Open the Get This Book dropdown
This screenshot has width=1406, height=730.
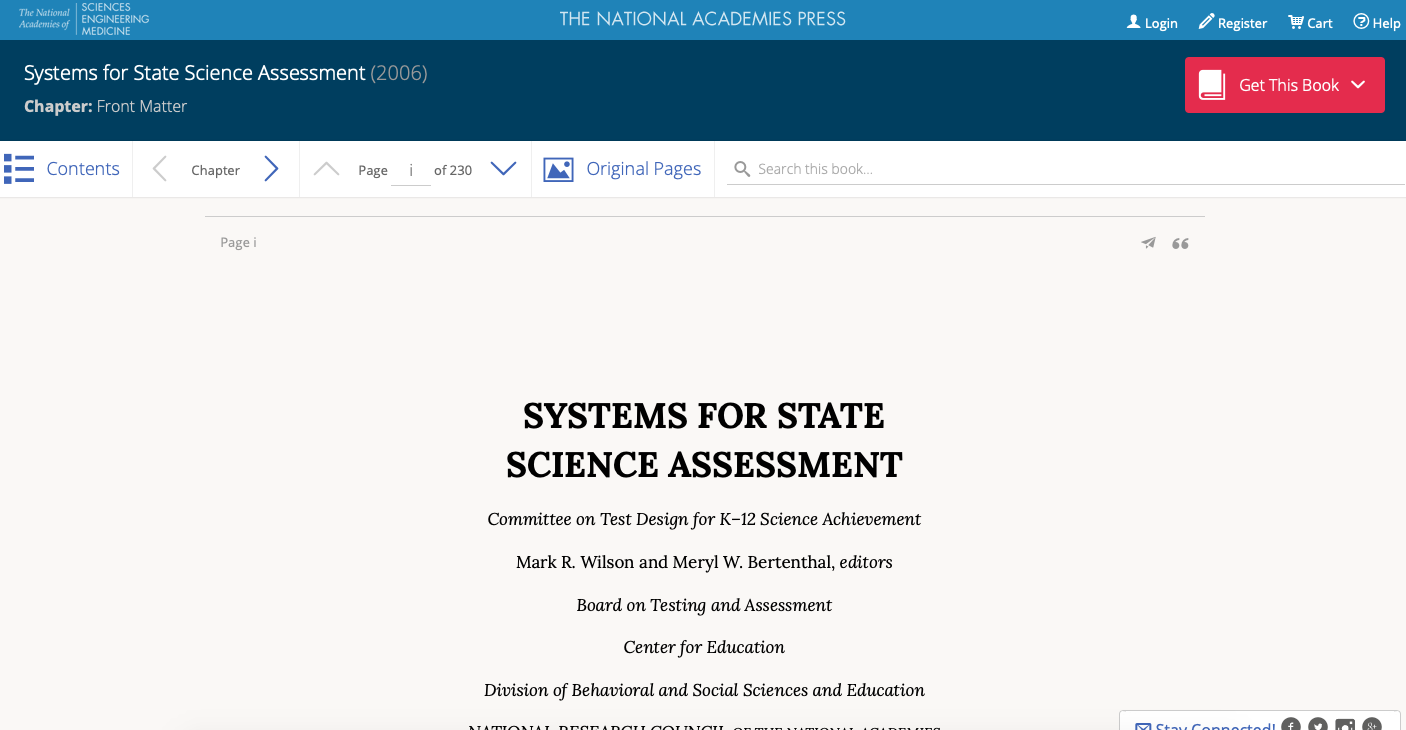click(x=1285, y=85)
